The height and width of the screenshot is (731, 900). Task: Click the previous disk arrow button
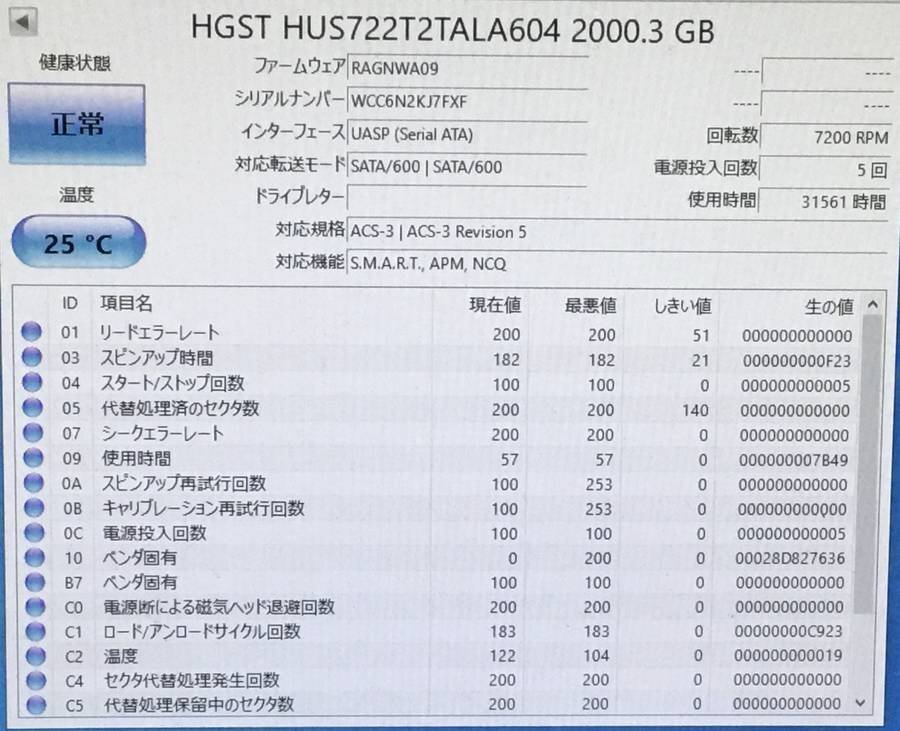click(24, 22)
